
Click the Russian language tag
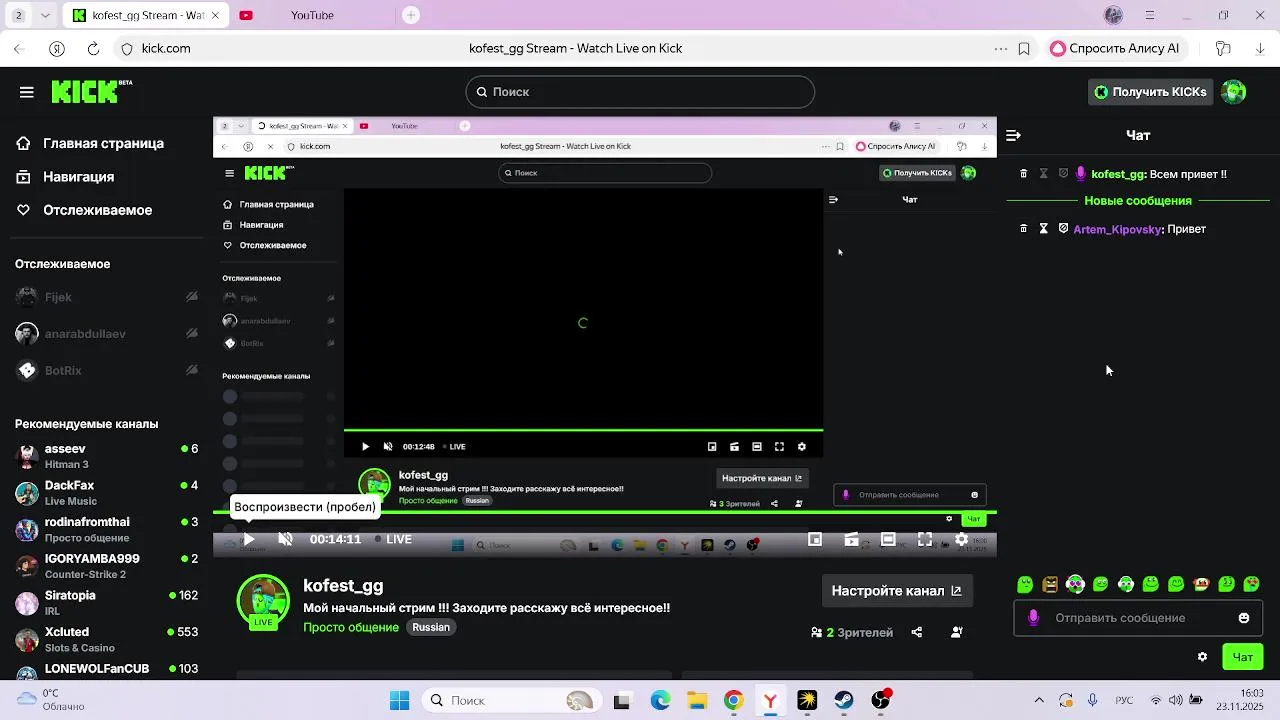431,627
